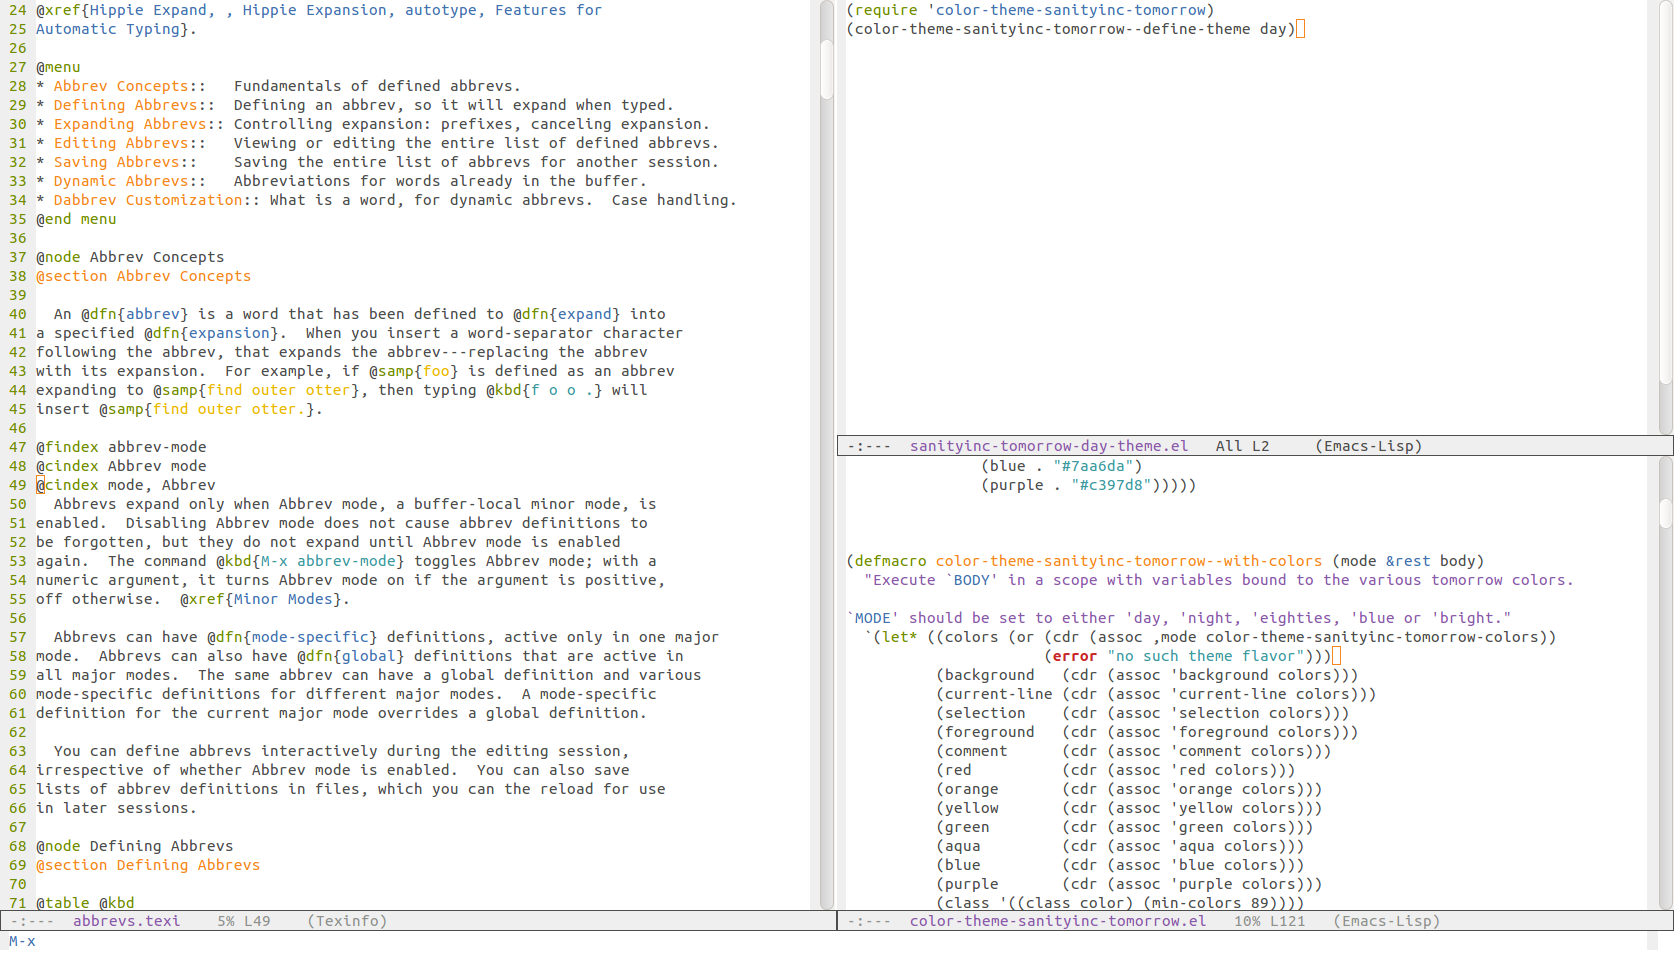Image resolution: width=1680 pixels, height=963 pixels.
Task: Open the 'Dabbrev Customization' menu entry
Action: coord(148,200)
